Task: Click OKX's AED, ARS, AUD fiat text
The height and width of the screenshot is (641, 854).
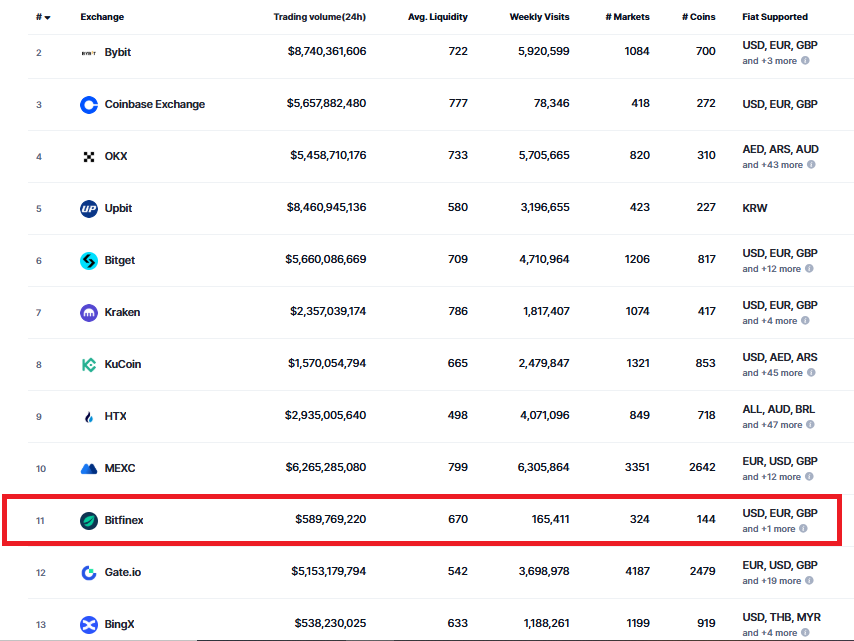Action: 780,149
